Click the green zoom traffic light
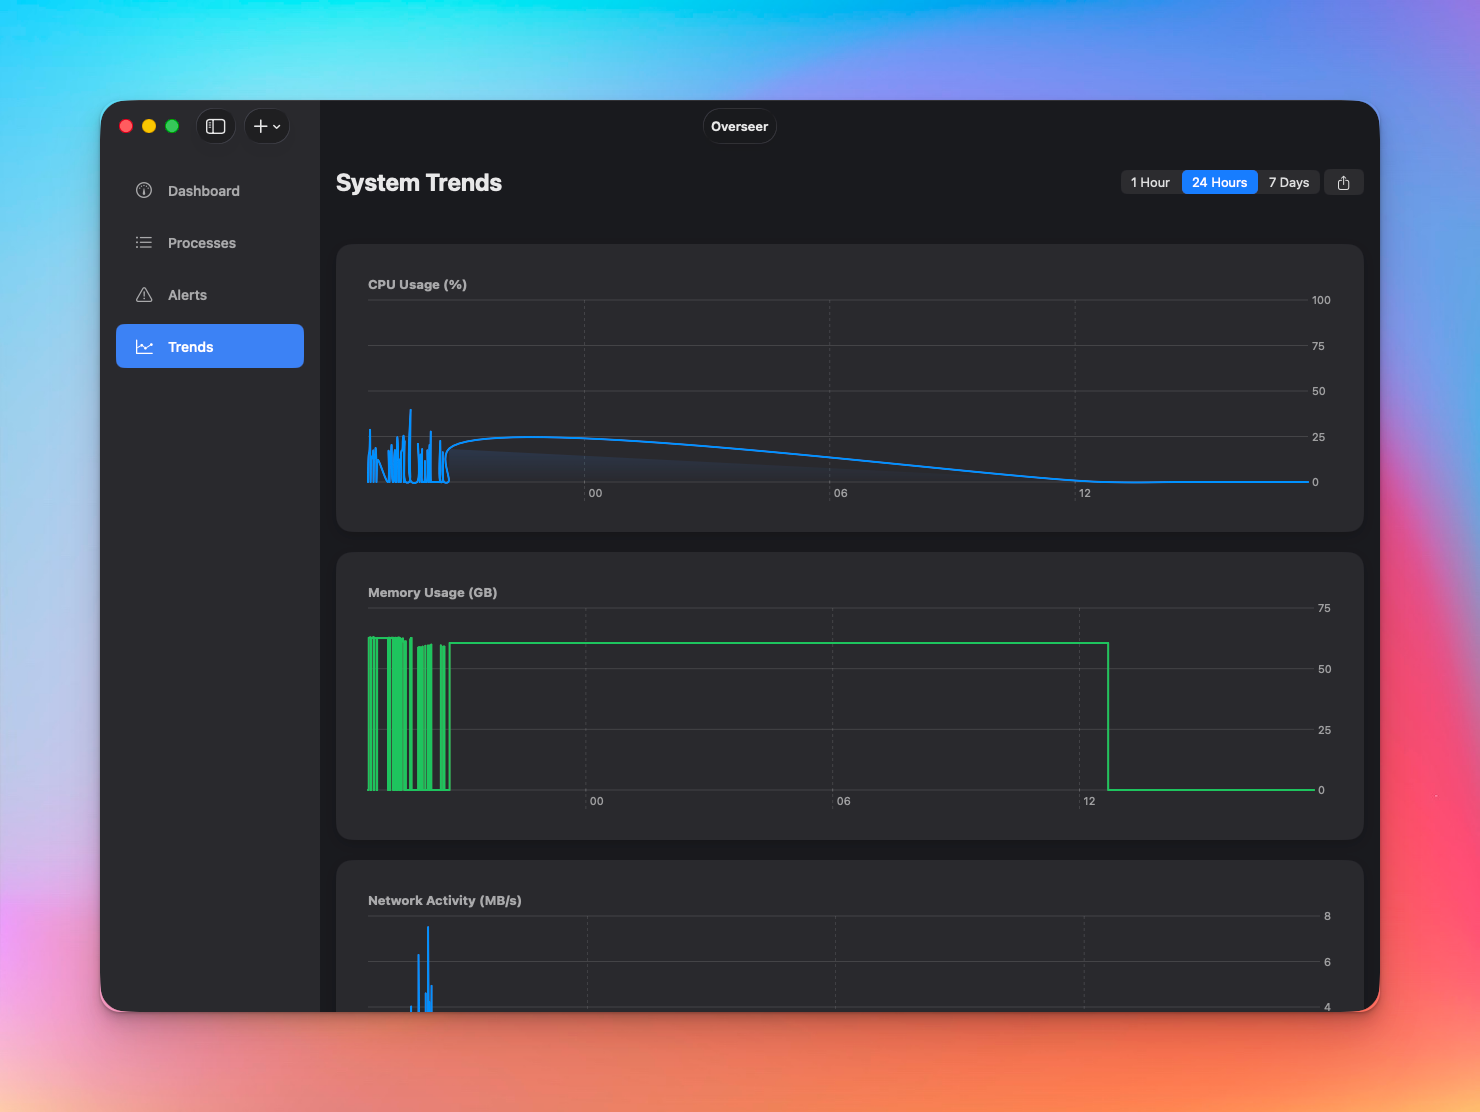The width and height of the screenshot is (1480, 1112). (x=171, y=126)
